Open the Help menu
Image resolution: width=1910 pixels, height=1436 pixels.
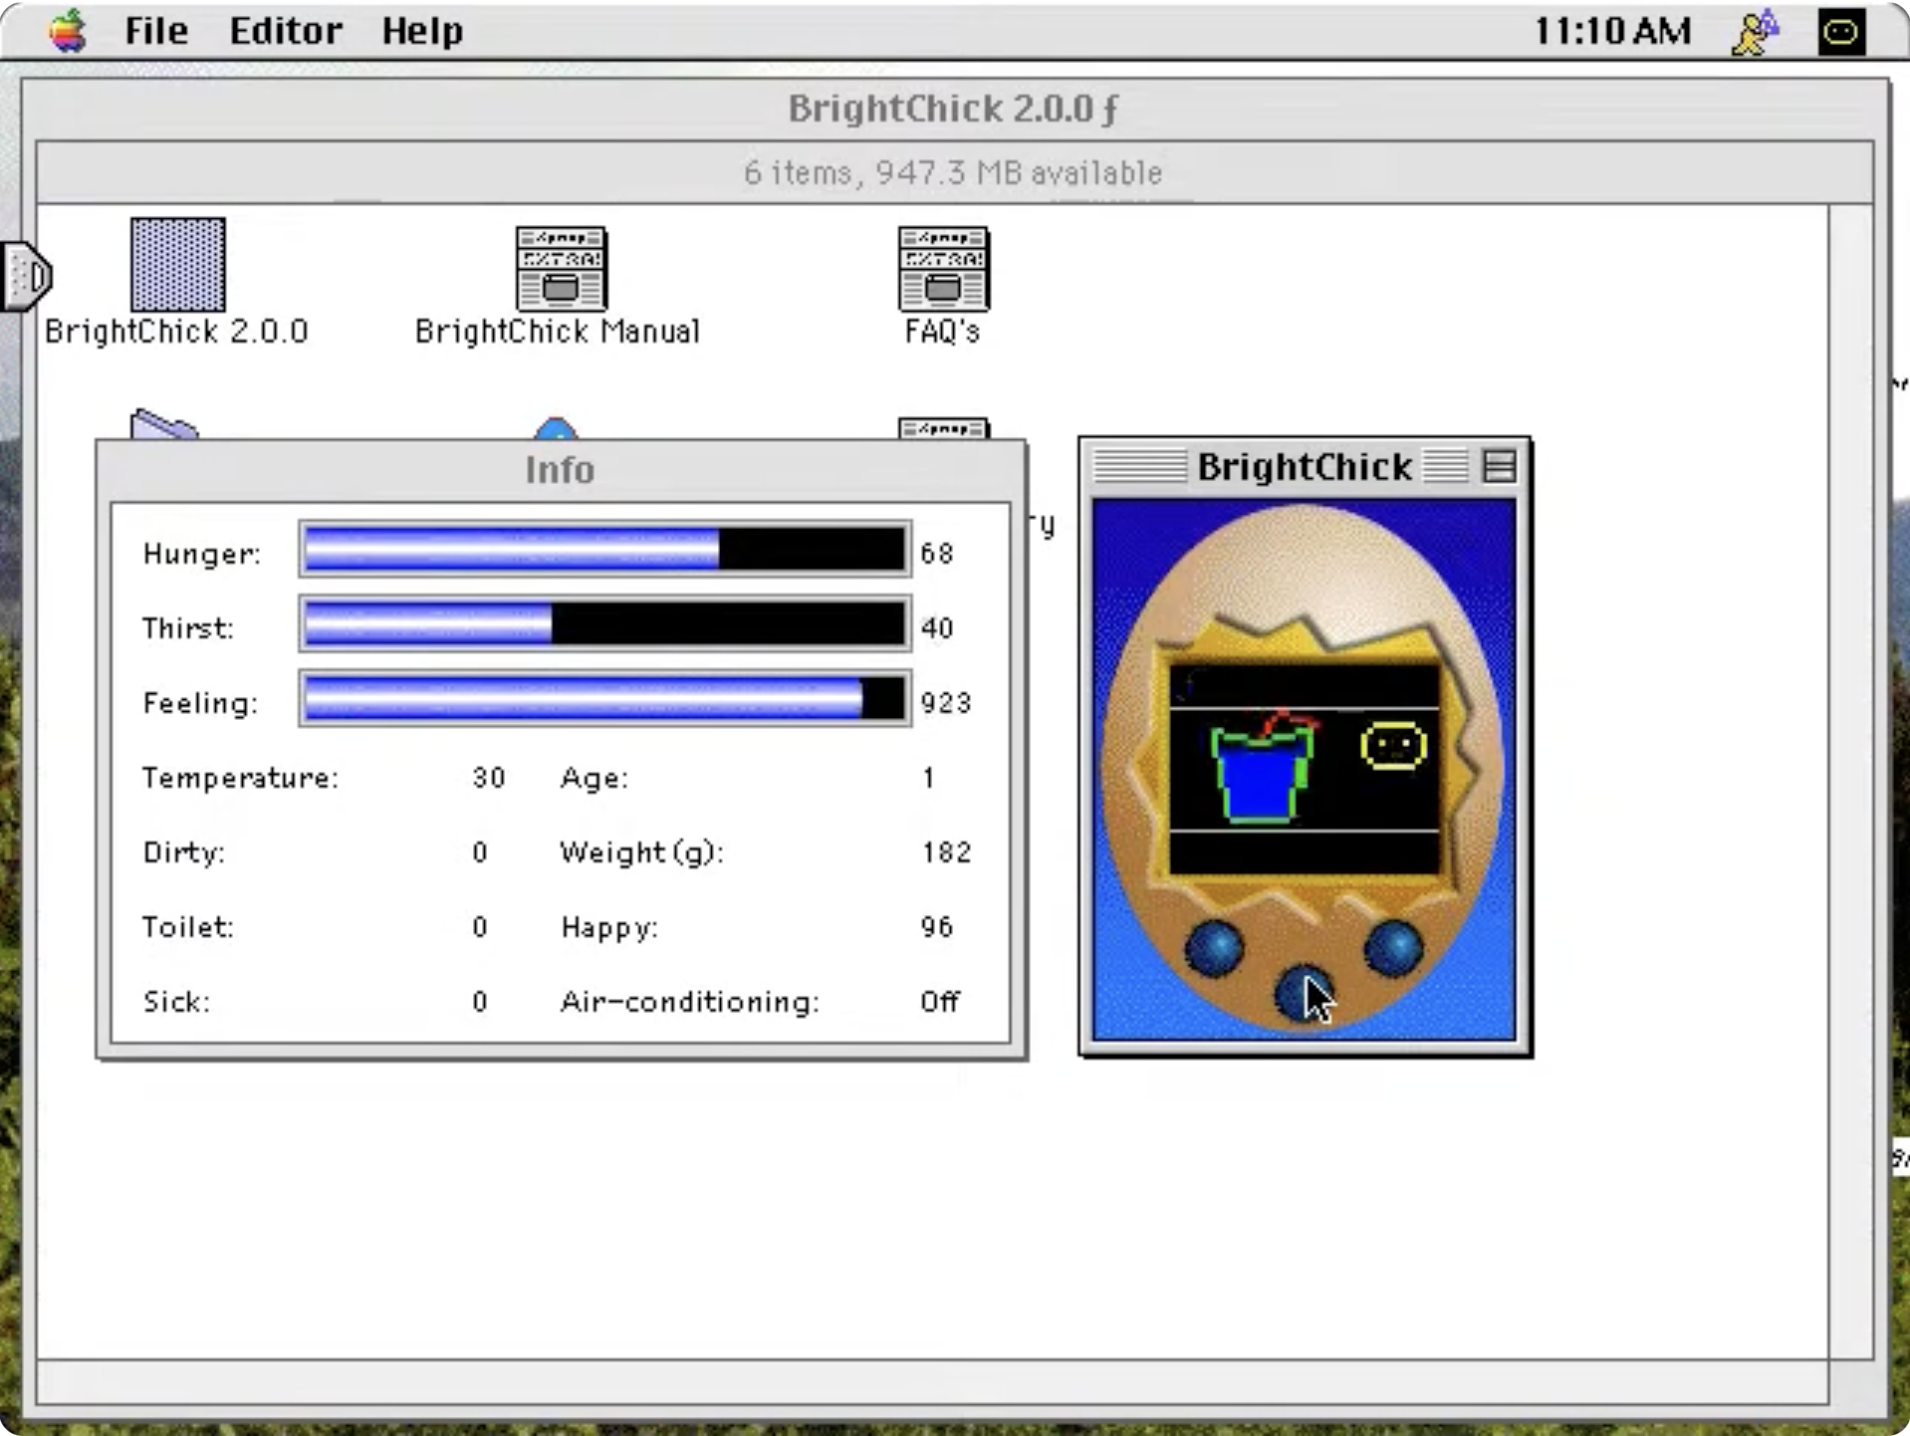pyautogui.click(x=422, y=31)
